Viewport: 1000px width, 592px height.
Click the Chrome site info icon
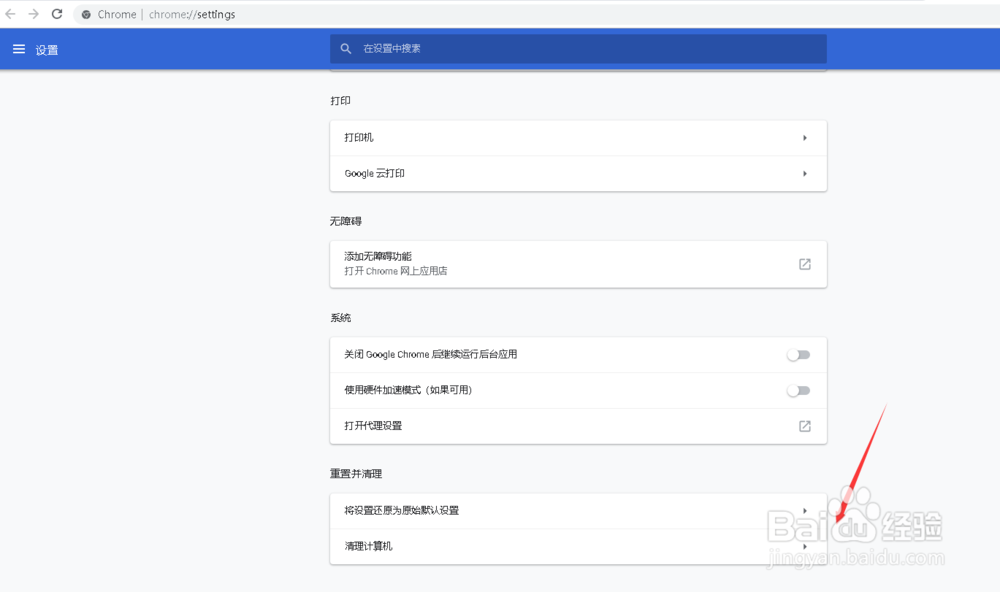pyautogui.click(x=86, y=14)
